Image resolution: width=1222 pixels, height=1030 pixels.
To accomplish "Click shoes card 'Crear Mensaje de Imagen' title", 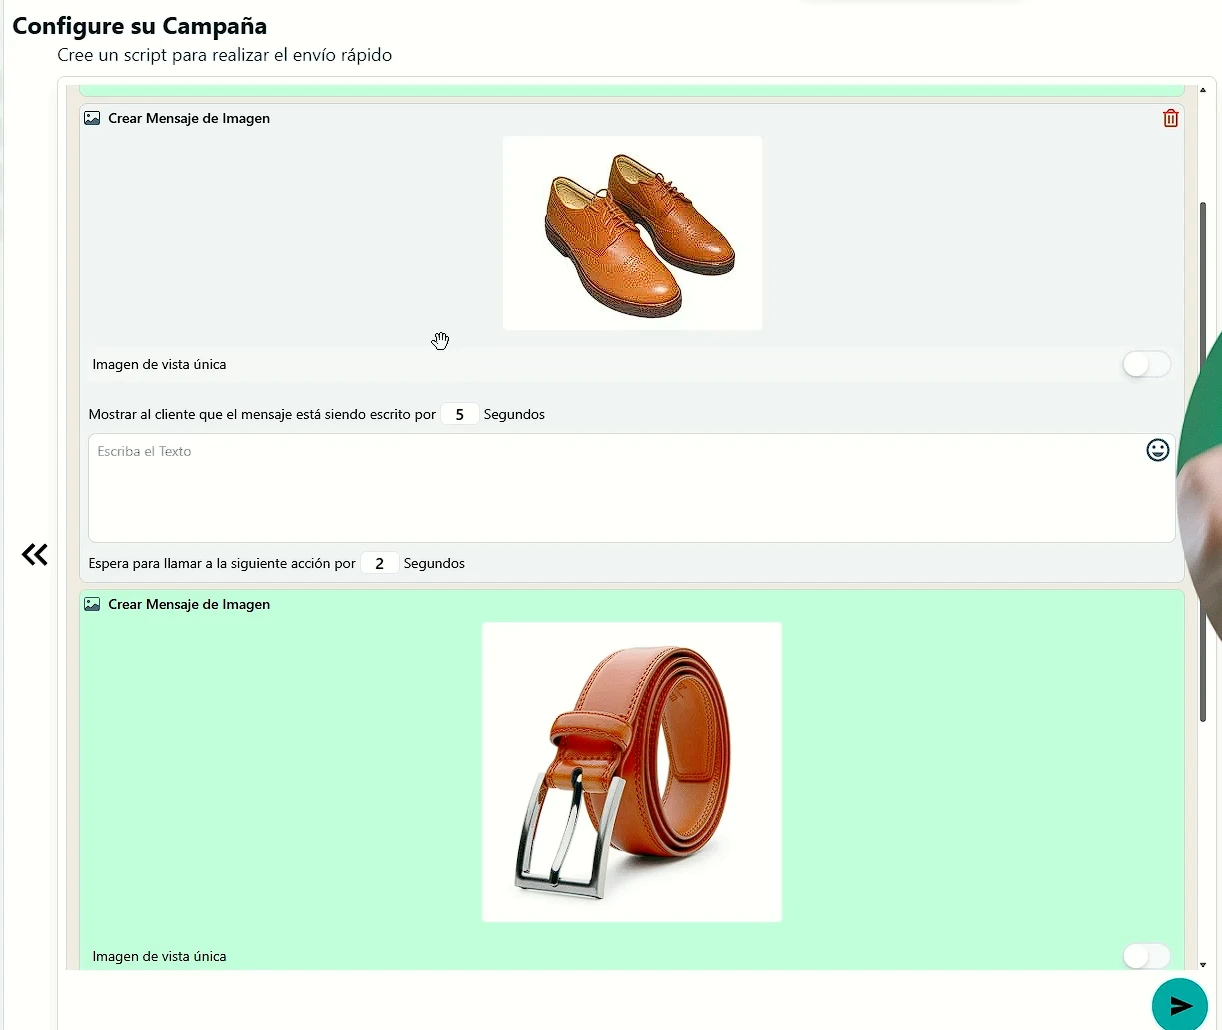I will click(x=189, y=118).
